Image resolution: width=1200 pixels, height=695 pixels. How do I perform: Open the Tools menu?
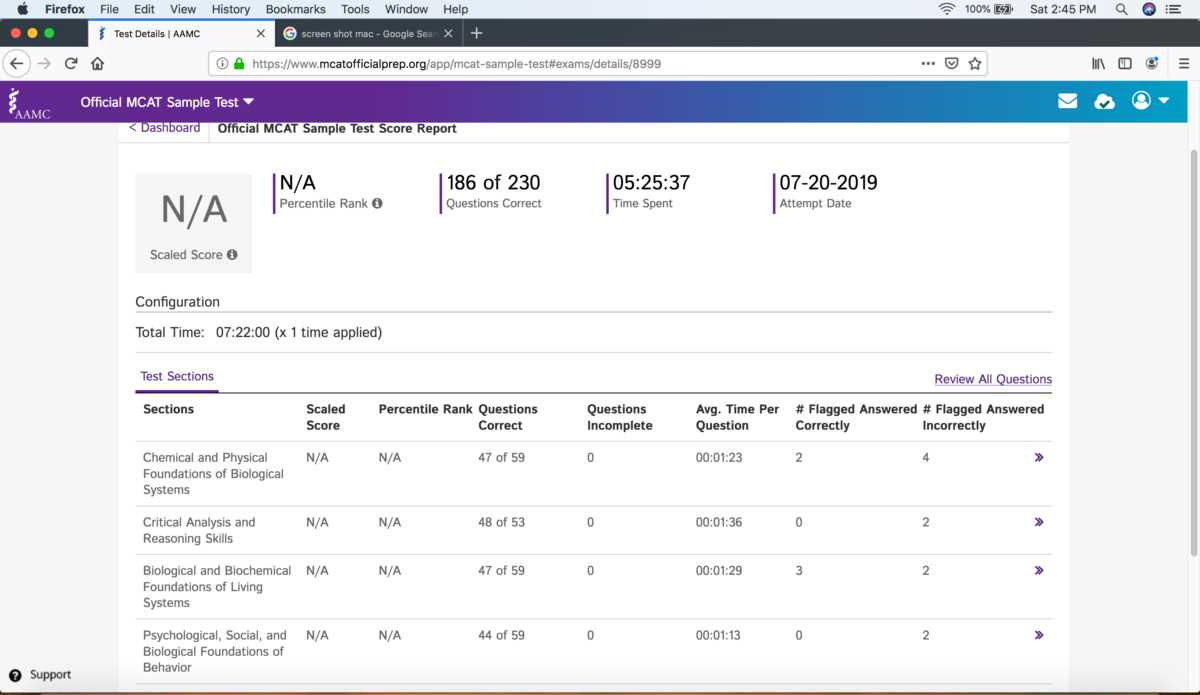pos(355,9)
